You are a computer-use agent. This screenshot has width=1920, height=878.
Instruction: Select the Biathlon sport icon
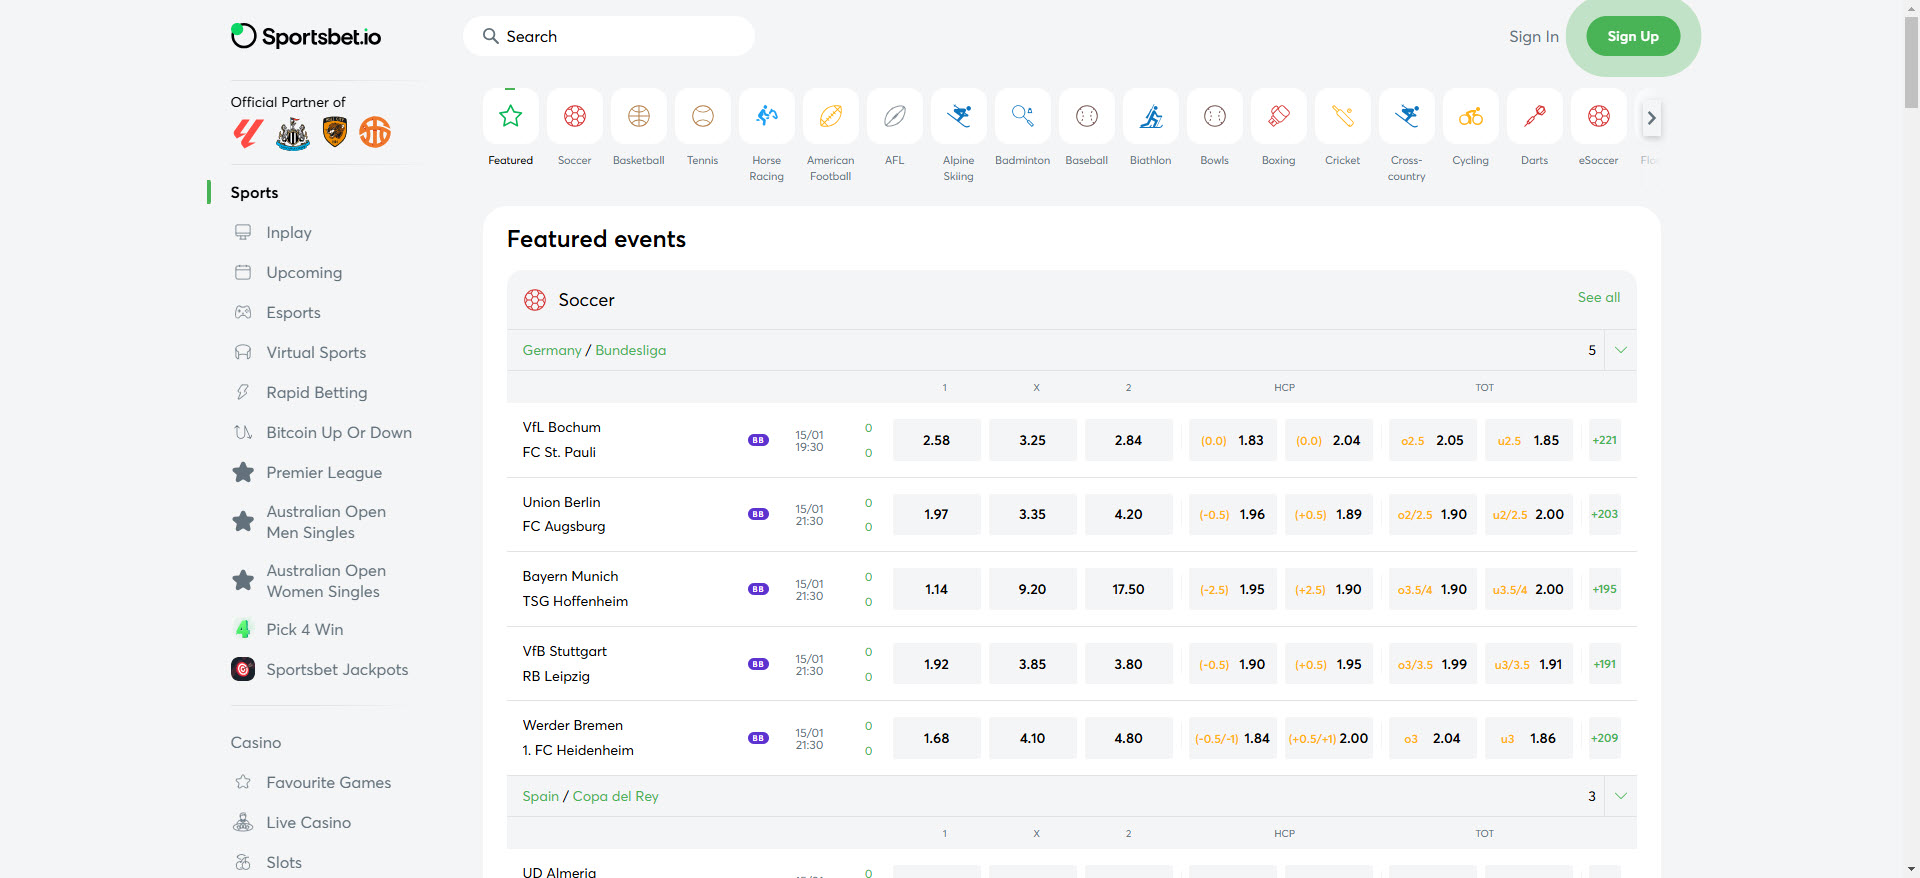(x=1150, y=117)
